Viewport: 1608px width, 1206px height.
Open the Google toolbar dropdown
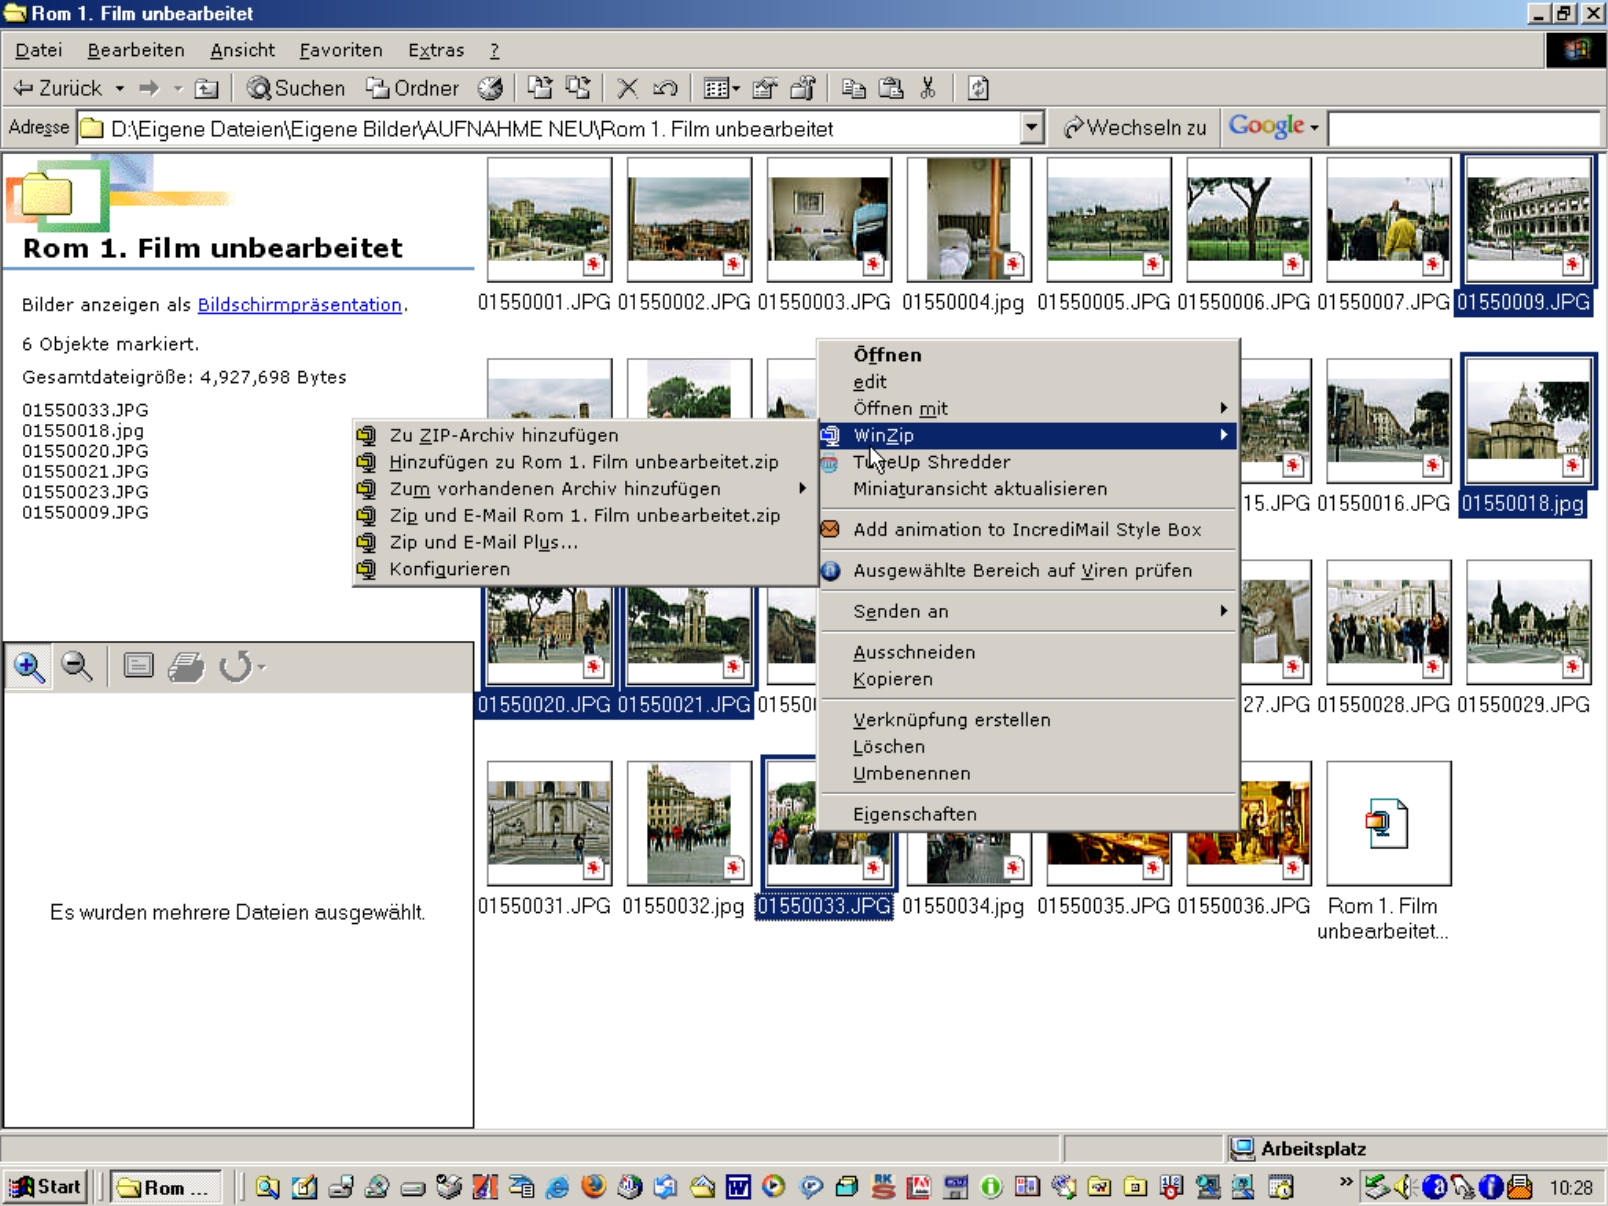[x=1314, y=128]
